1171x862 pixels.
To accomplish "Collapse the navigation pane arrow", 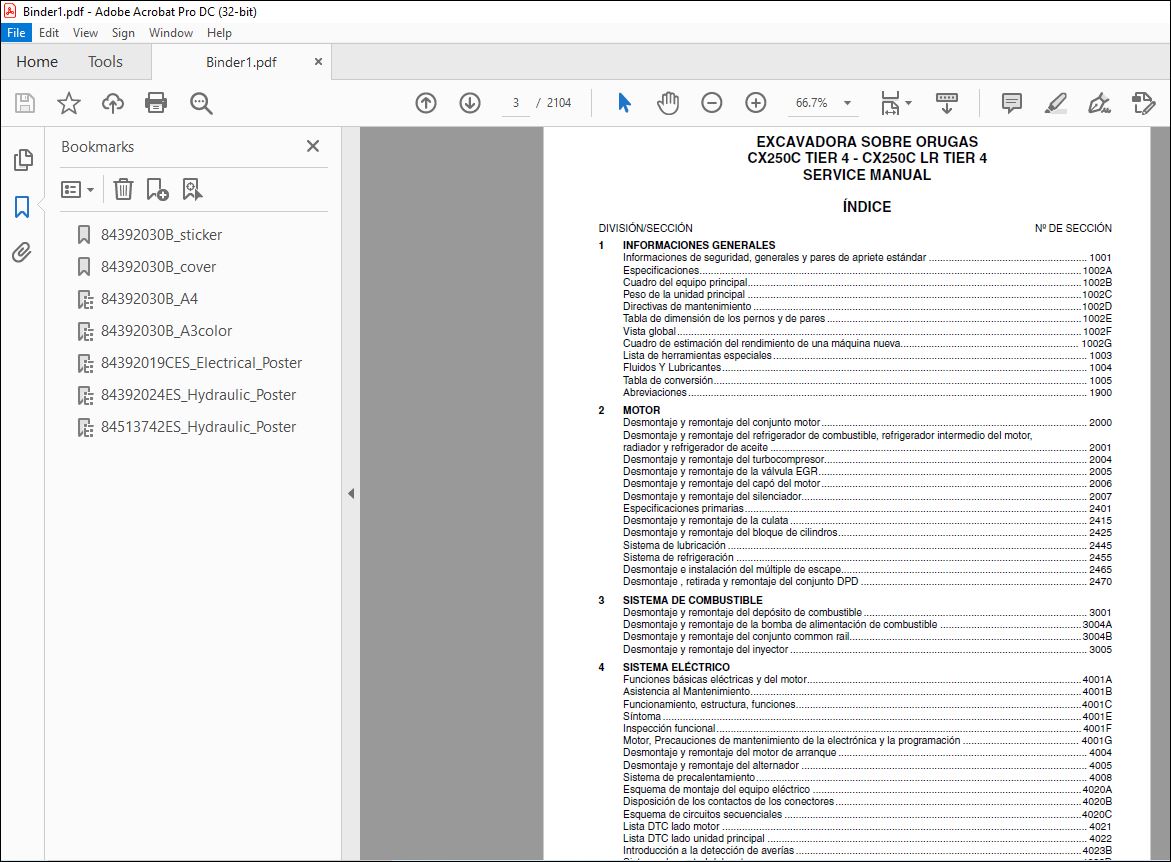I will pos(351,494).
